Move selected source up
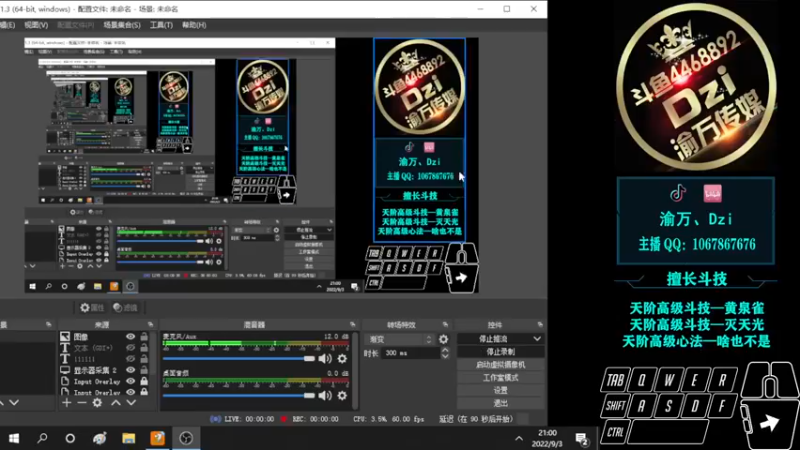The width and height of the screenshot is (800, 450). pyautogui.click(x=116, y=403)
